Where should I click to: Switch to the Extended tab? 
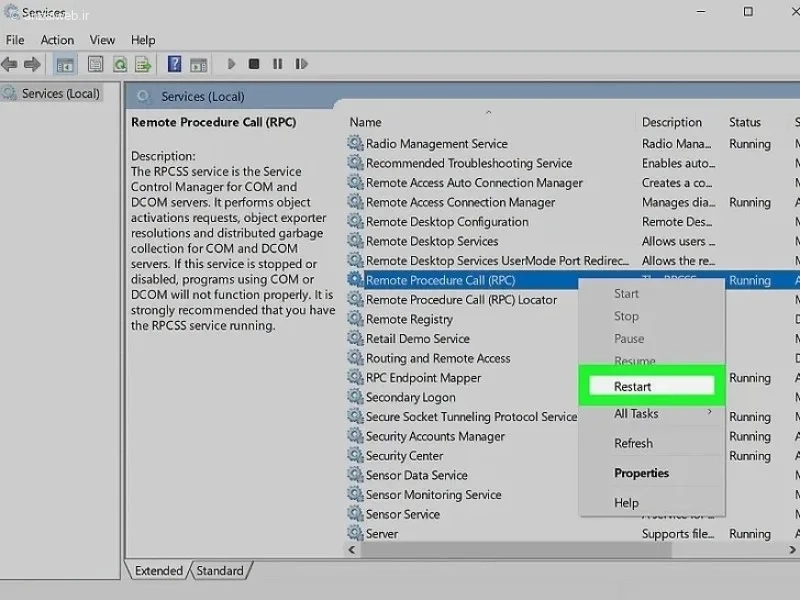[159, 570]
